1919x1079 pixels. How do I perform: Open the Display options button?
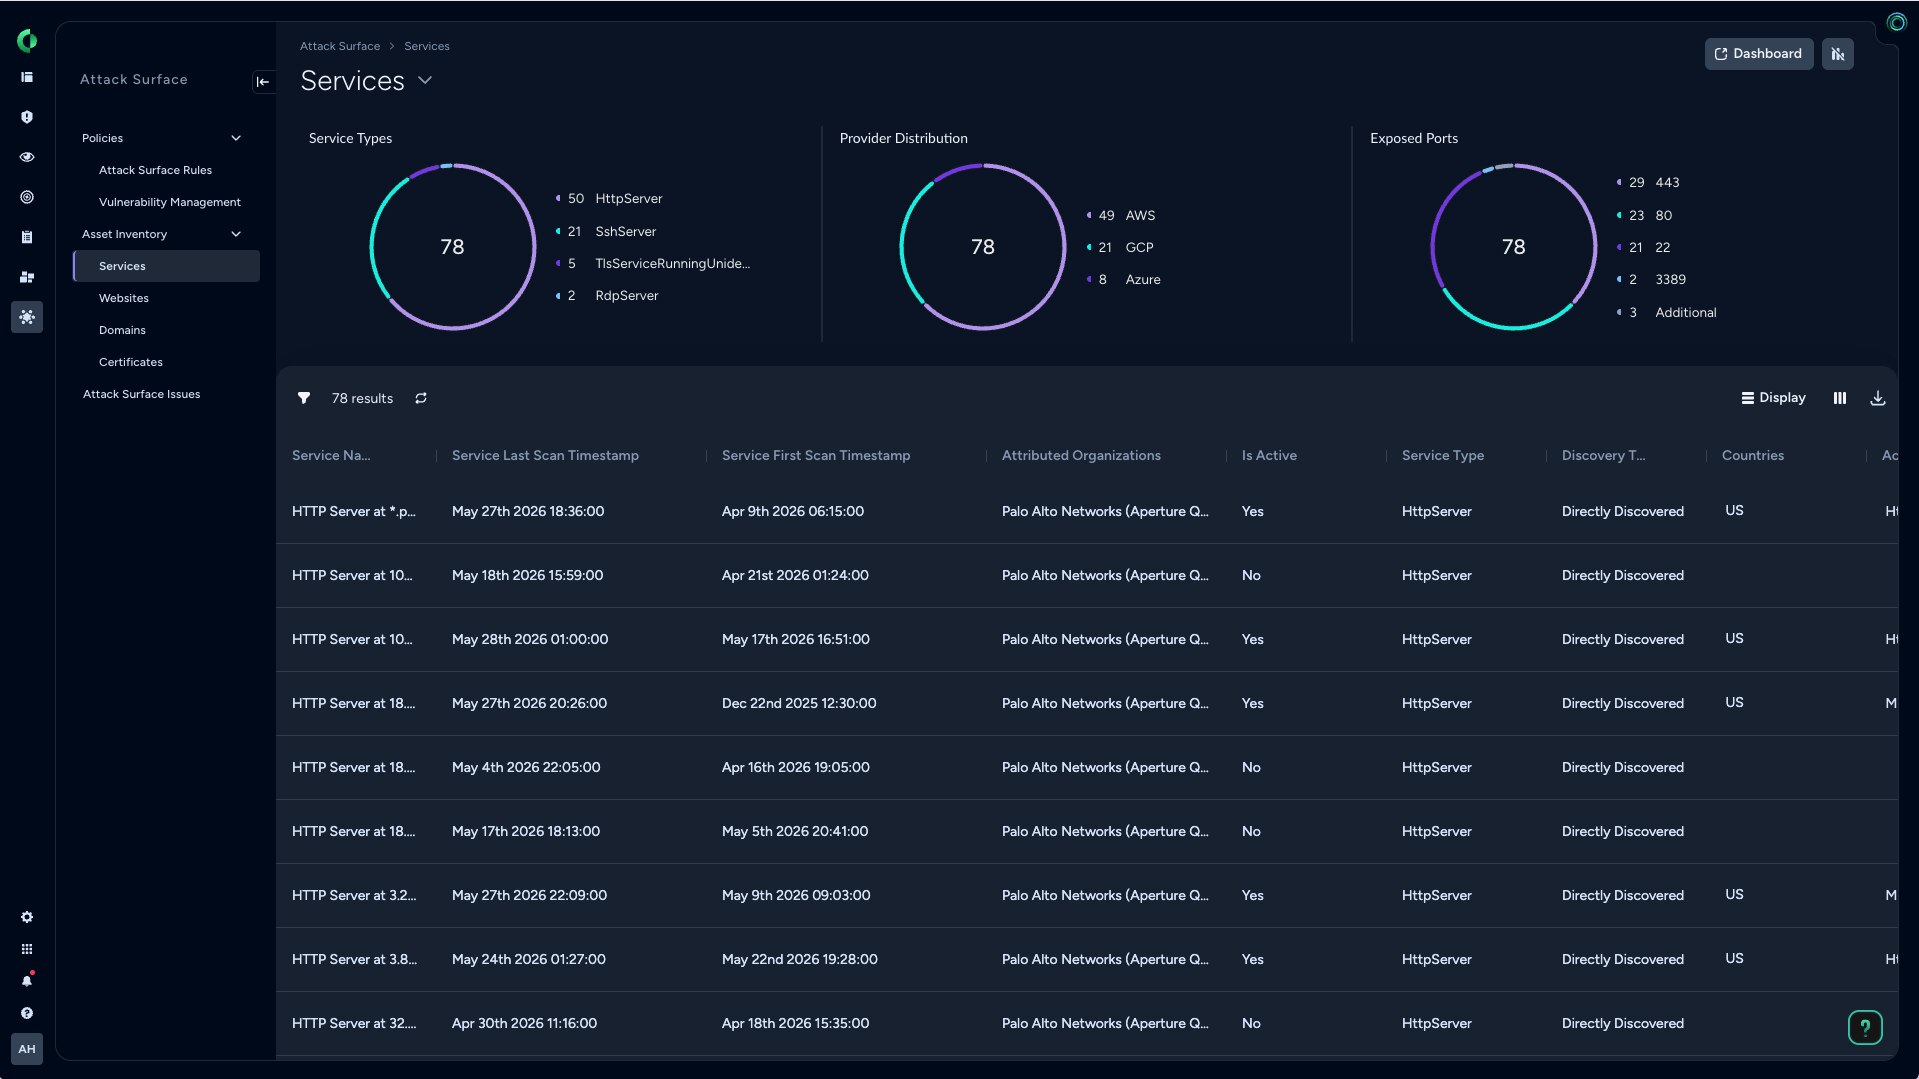(x=1774, y=398)
